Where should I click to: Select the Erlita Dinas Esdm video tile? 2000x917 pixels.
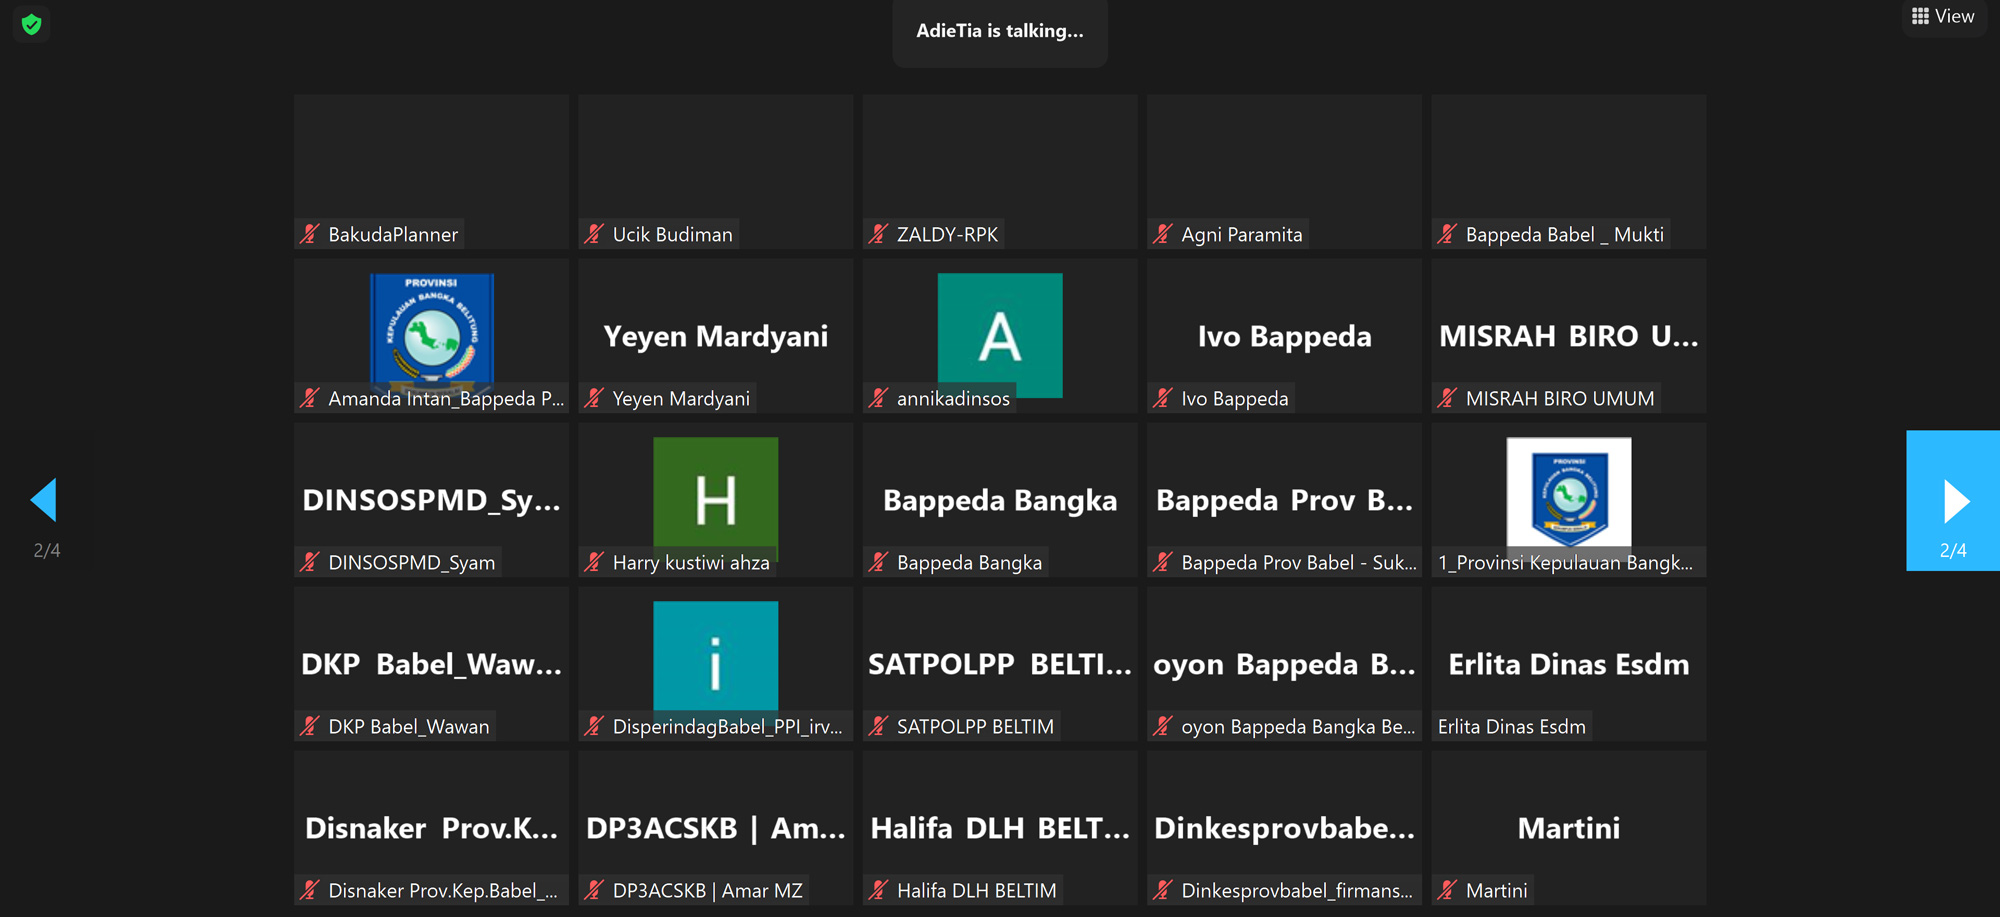(1568, 664)
